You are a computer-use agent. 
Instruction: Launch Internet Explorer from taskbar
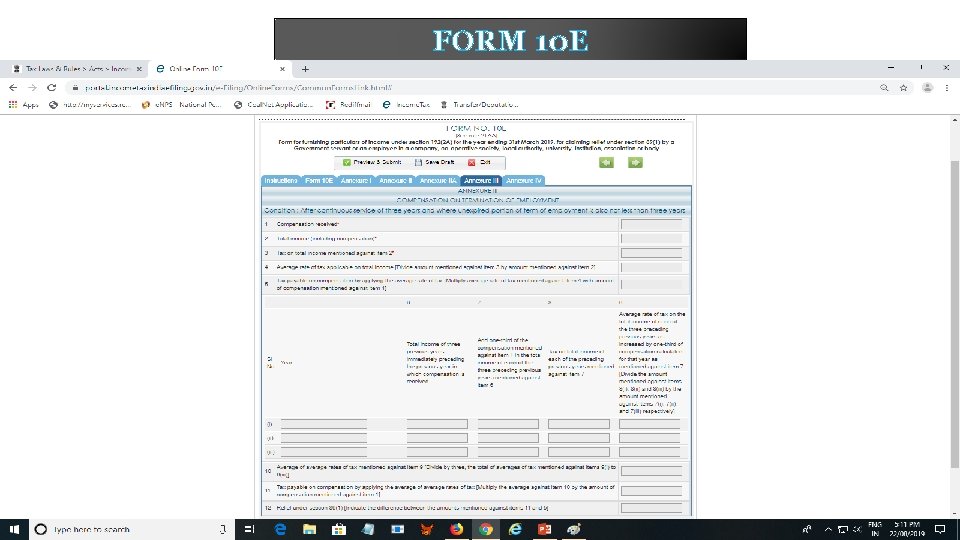click(515, 529)
